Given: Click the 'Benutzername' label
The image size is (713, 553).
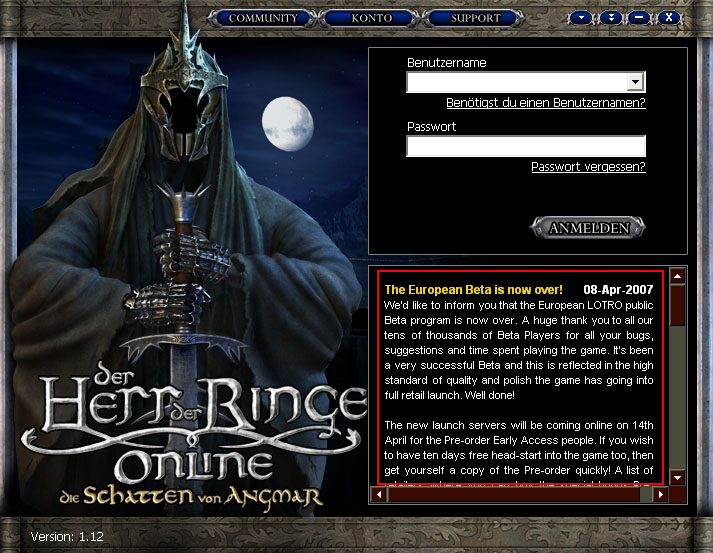Looking at the screenshot, I should pyautogui.click(x=447, y=63).
